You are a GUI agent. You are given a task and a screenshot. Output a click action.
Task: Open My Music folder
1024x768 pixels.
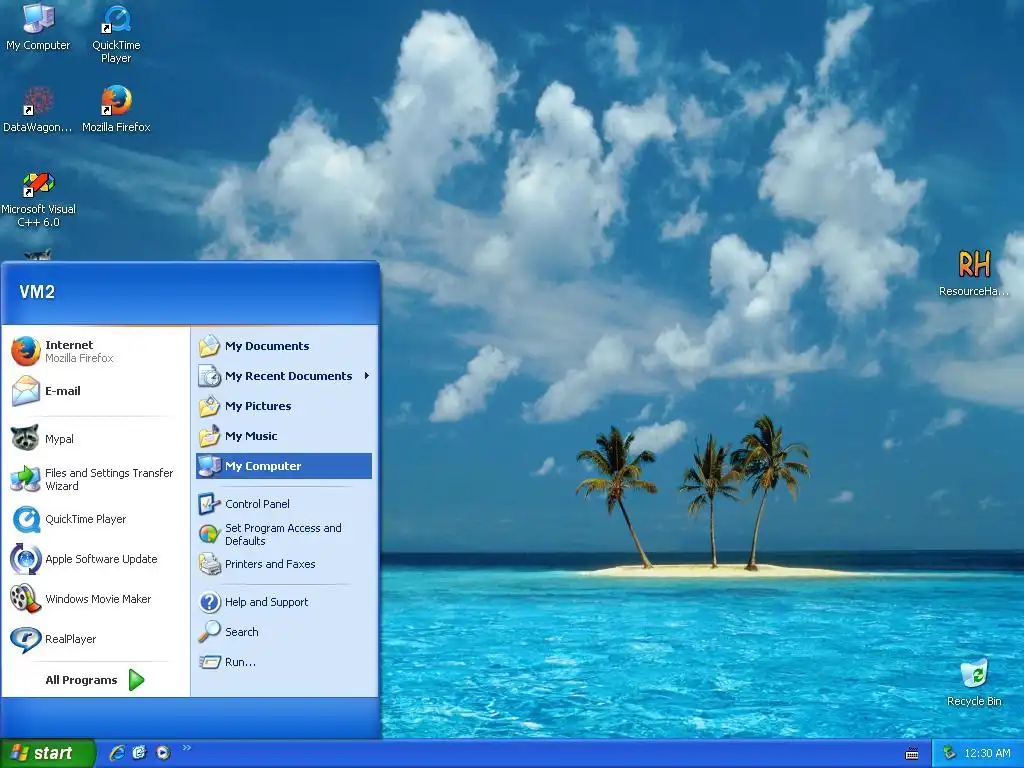point(283,436)
